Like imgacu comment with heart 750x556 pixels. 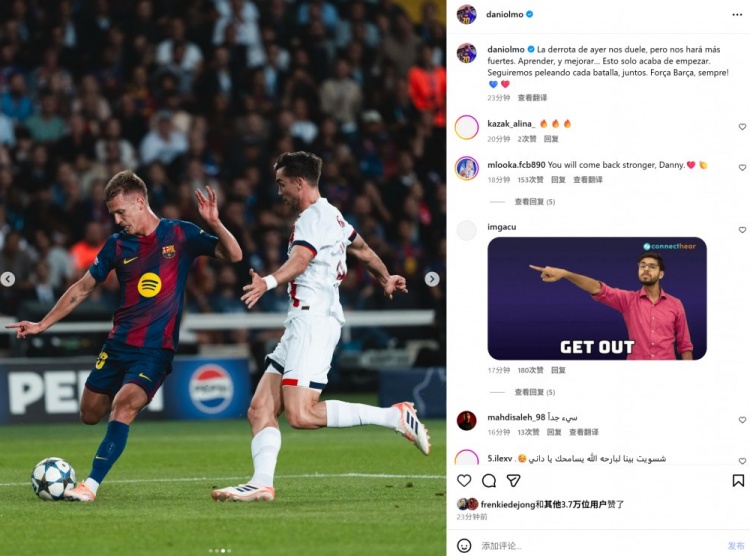coord(742,230)
